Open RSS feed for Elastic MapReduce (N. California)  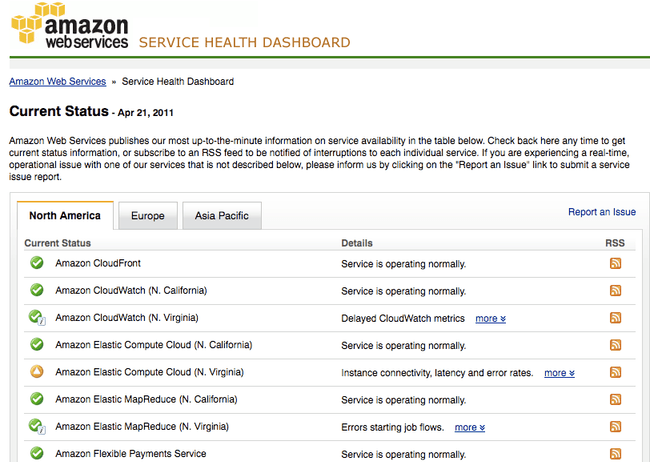[x=616, y=399]
